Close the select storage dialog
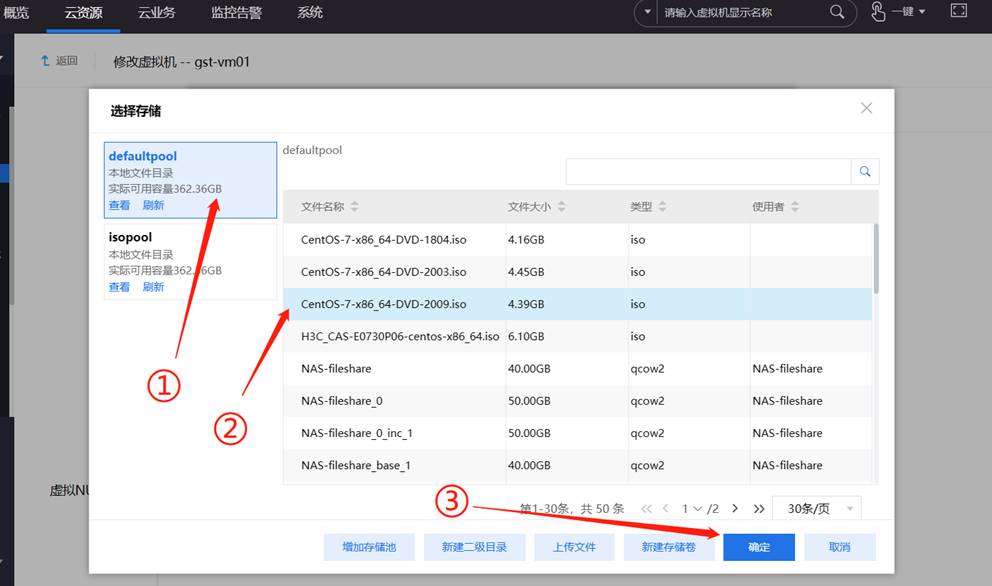 click(866, 108)
